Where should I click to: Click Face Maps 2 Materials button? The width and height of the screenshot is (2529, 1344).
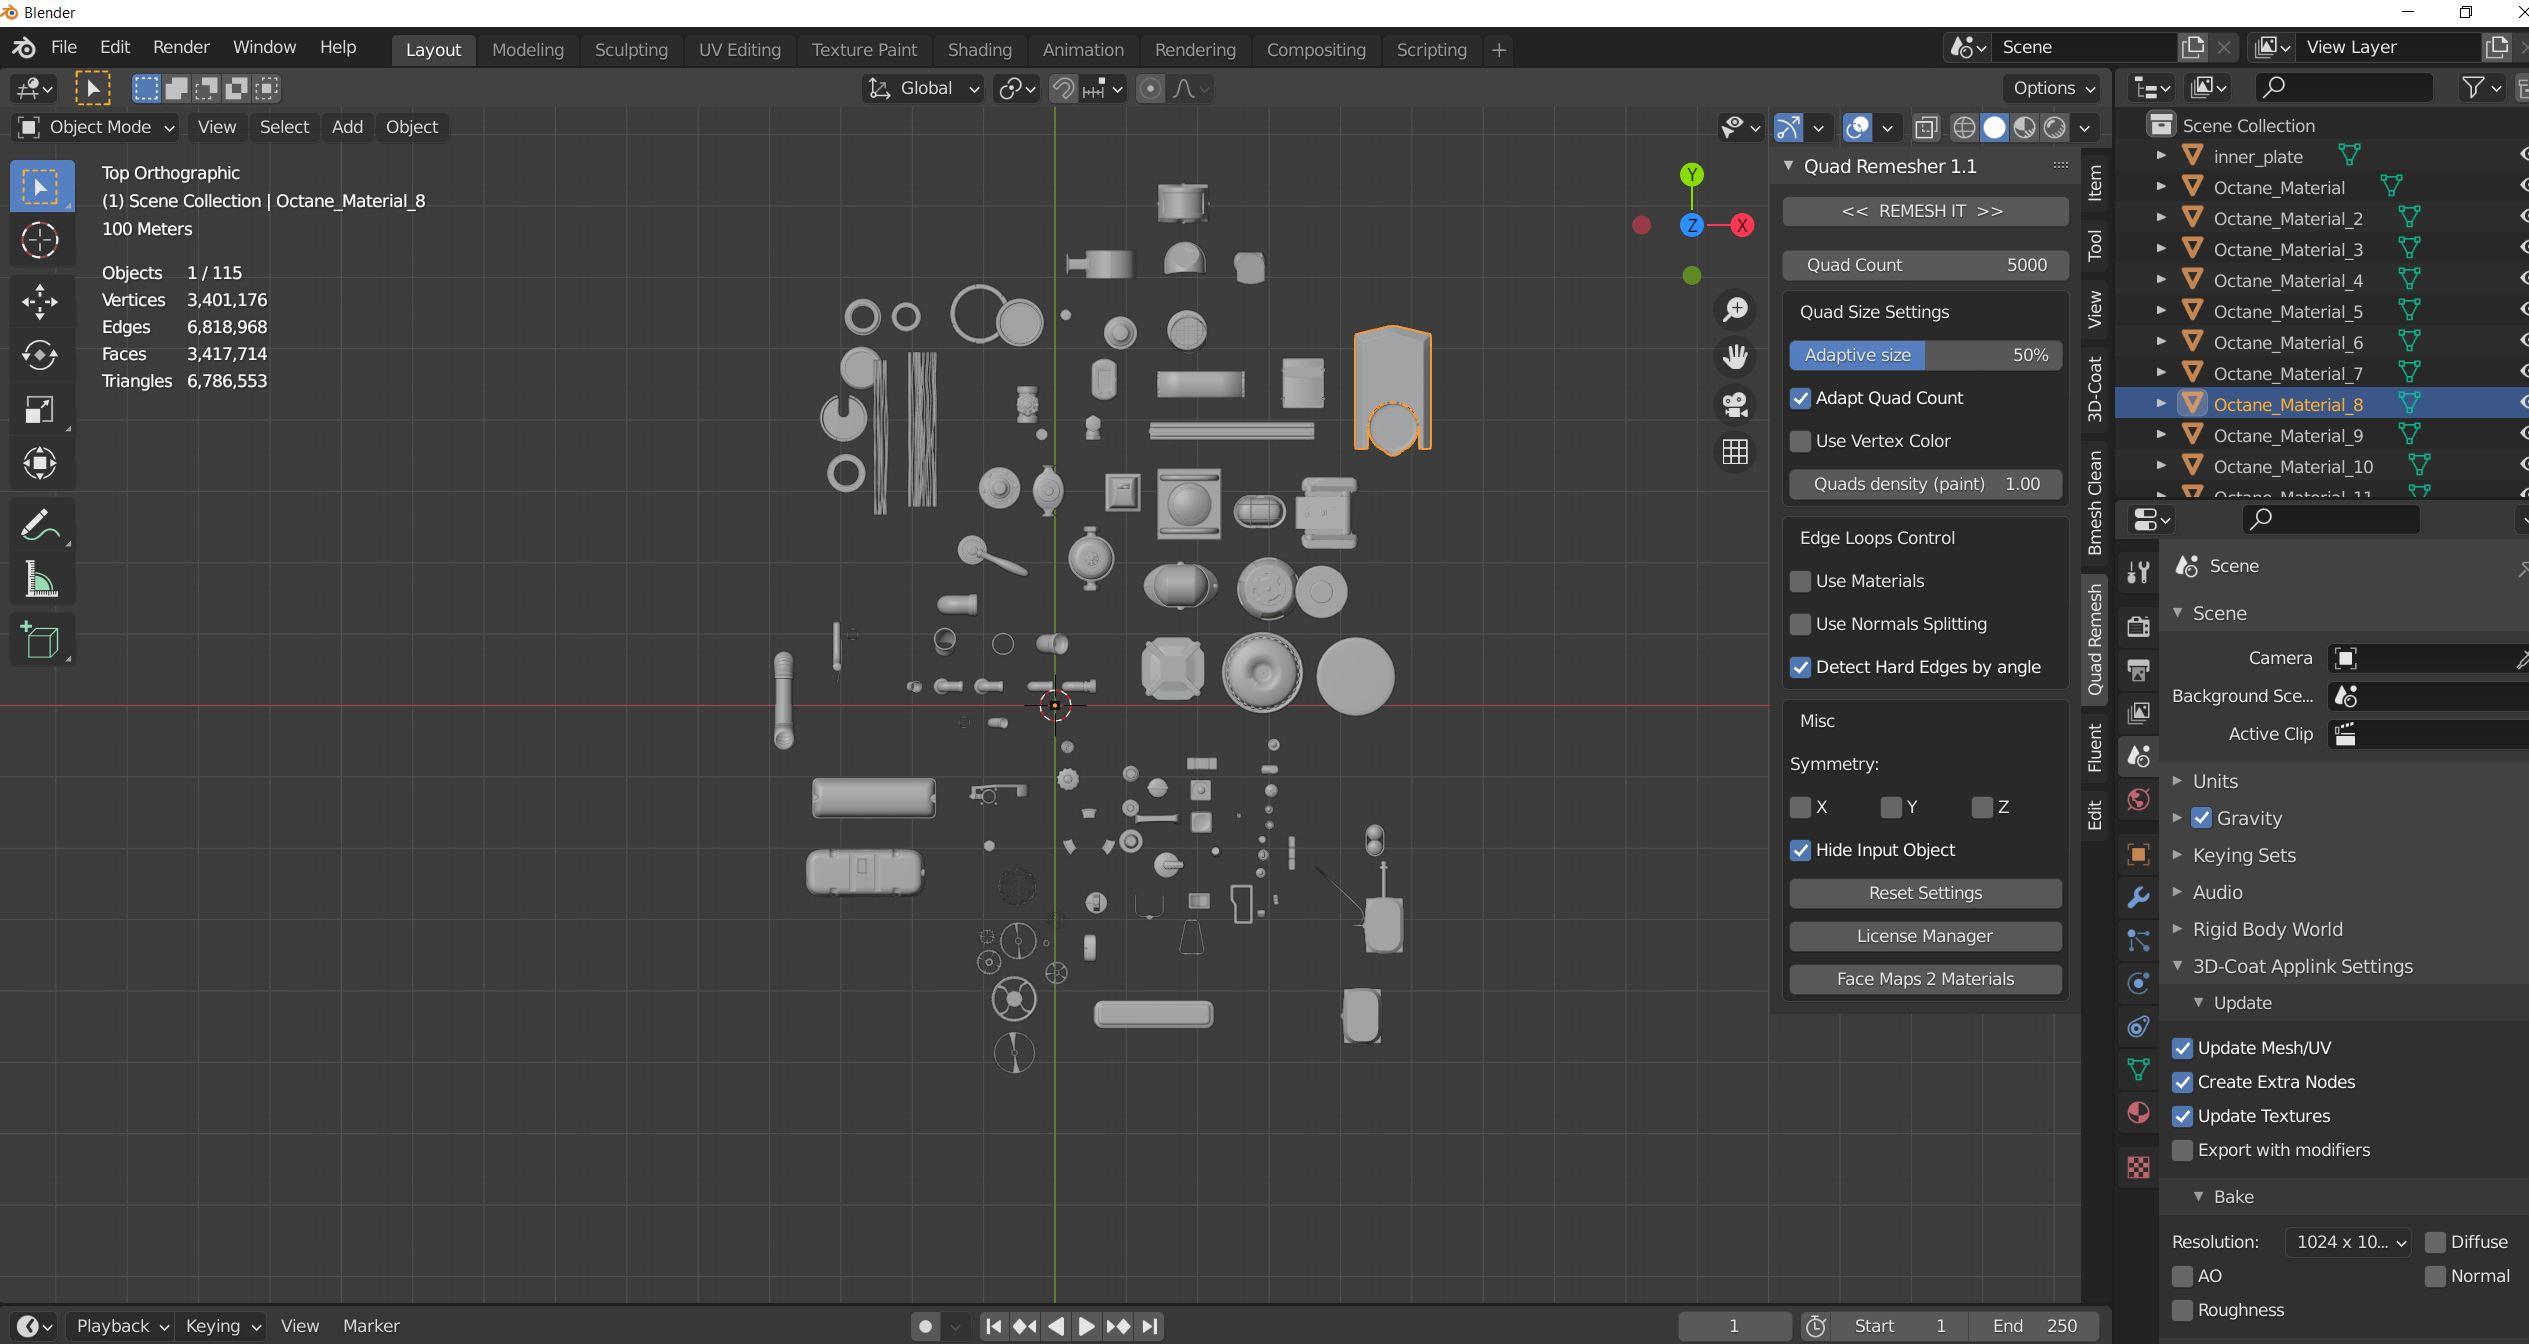[1924, 978]
